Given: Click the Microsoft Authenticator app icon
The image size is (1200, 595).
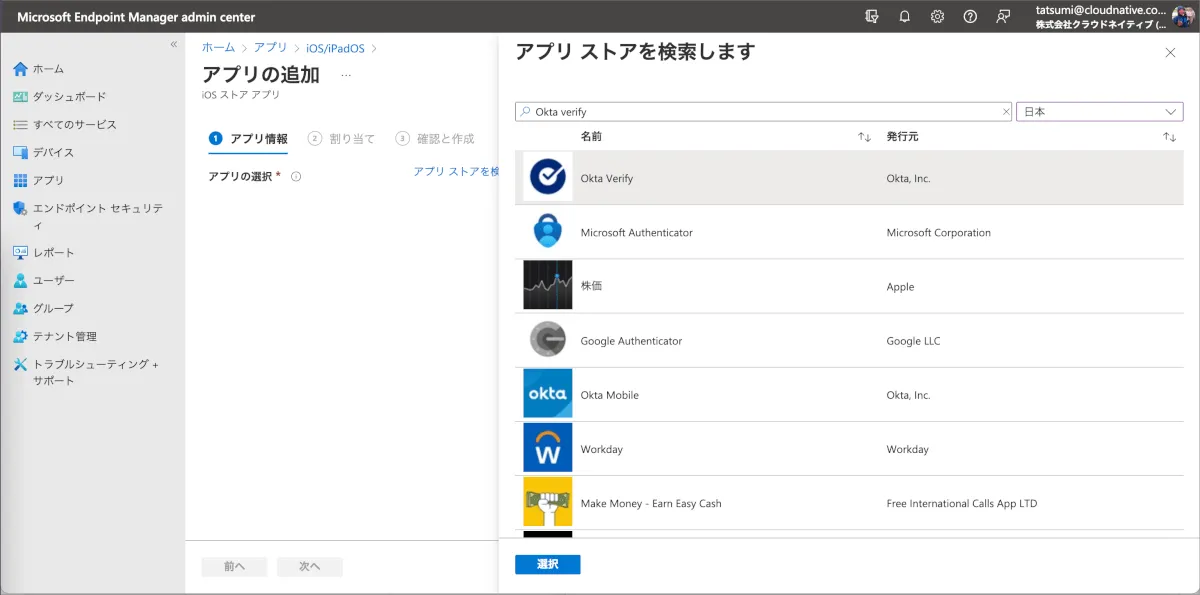Looking at the screenshot, I should [x=547, y=232].
